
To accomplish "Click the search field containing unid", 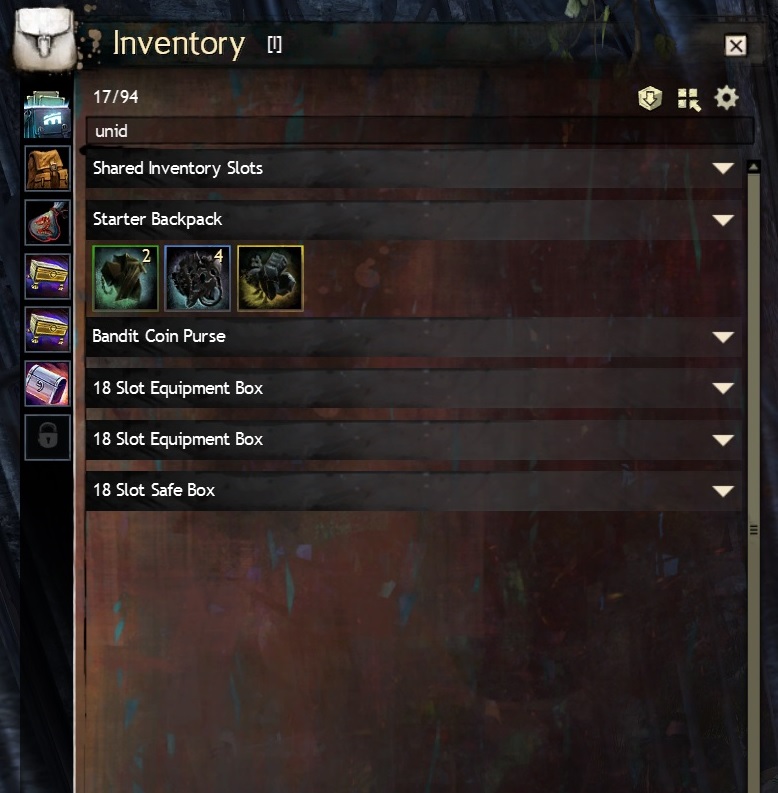I will [420, 131].
